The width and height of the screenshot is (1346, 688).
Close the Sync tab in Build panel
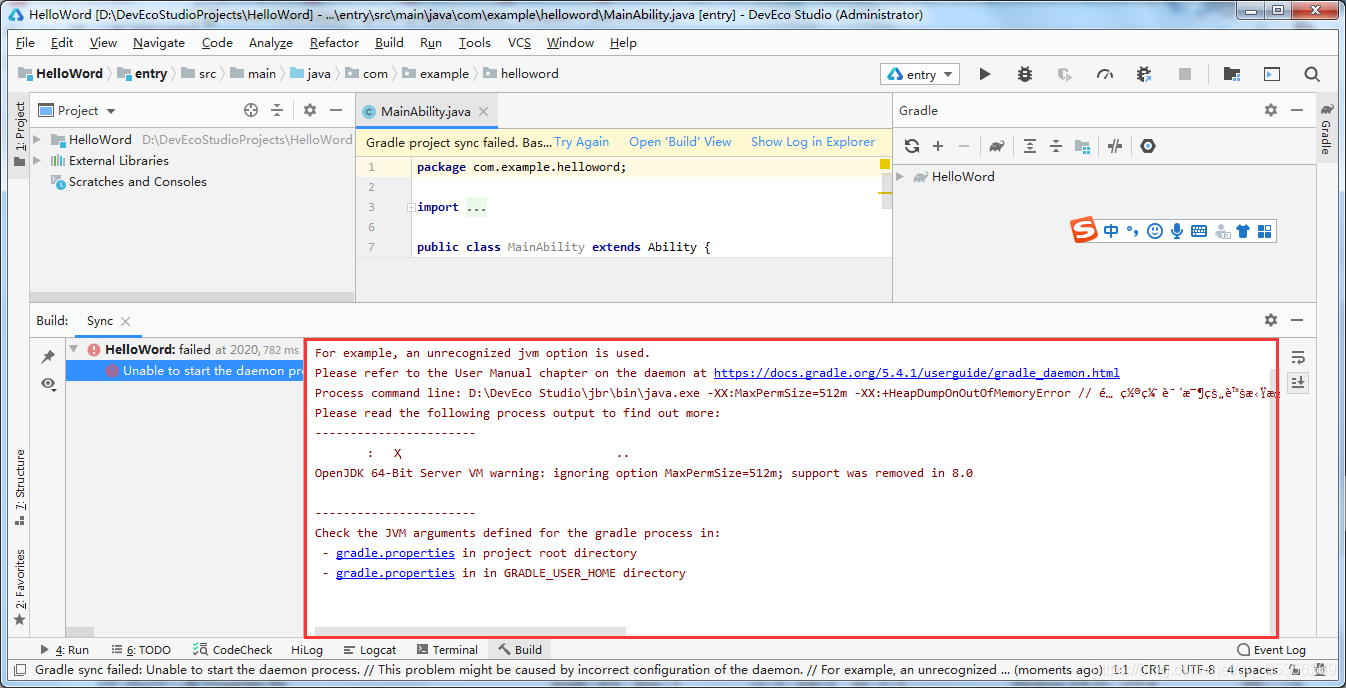pos(125,321)
